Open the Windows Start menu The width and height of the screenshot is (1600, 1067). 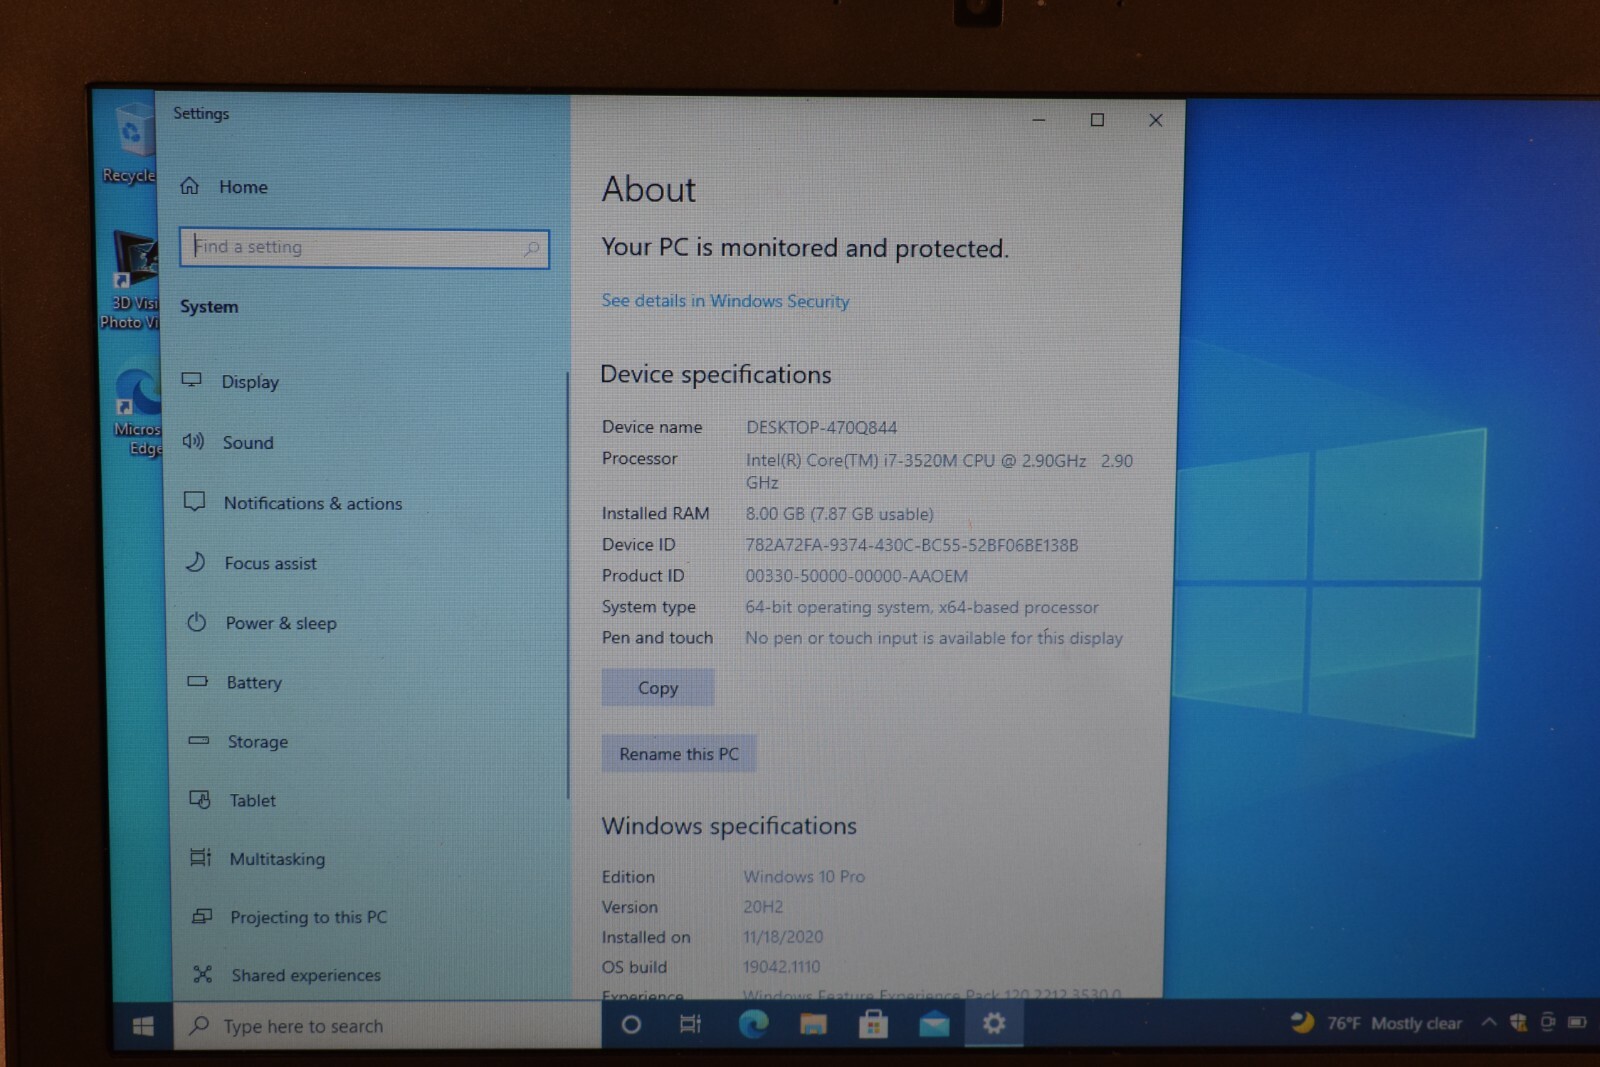point(143,1026)
